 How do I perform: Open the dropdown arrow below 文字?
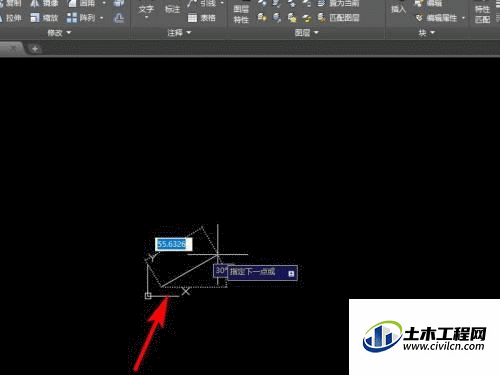coord(146,17)
